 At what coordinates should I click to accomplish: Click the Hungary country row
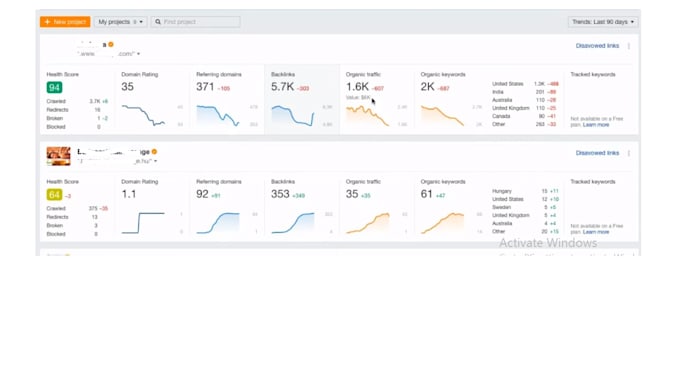[x=525, y=191]
